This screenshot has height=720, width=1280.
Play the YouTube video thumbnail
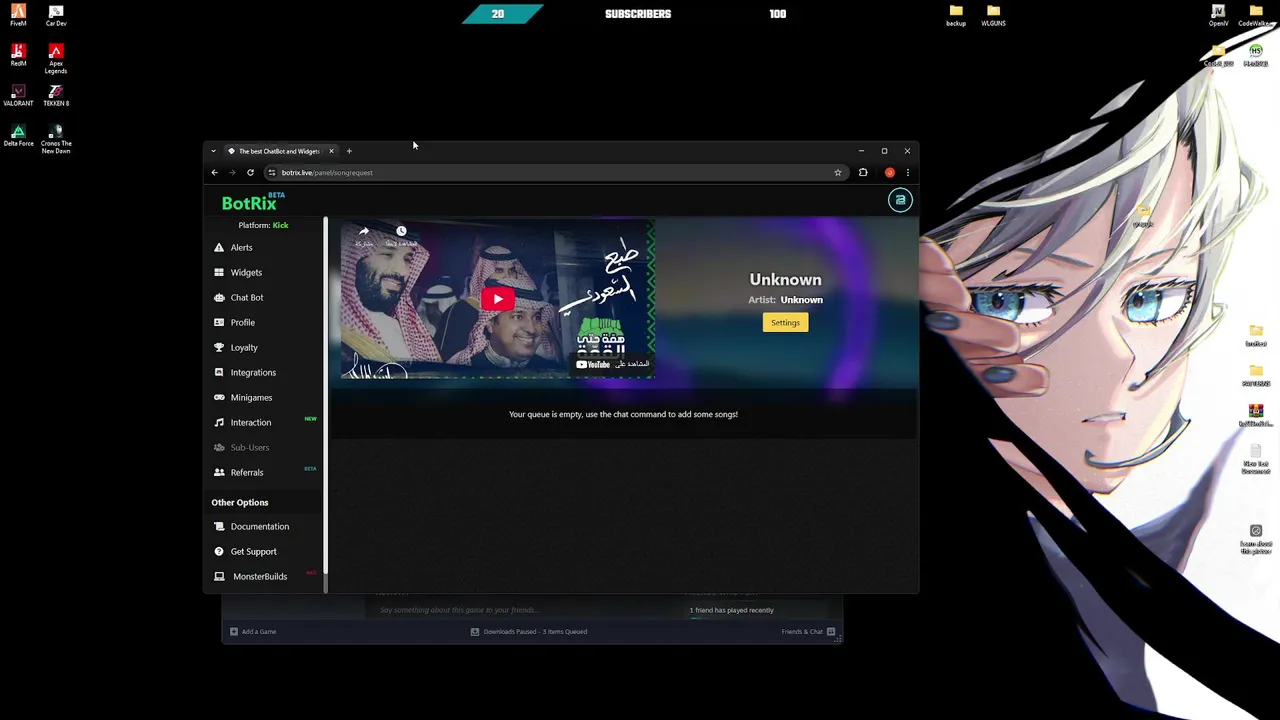tap(498, 299)
